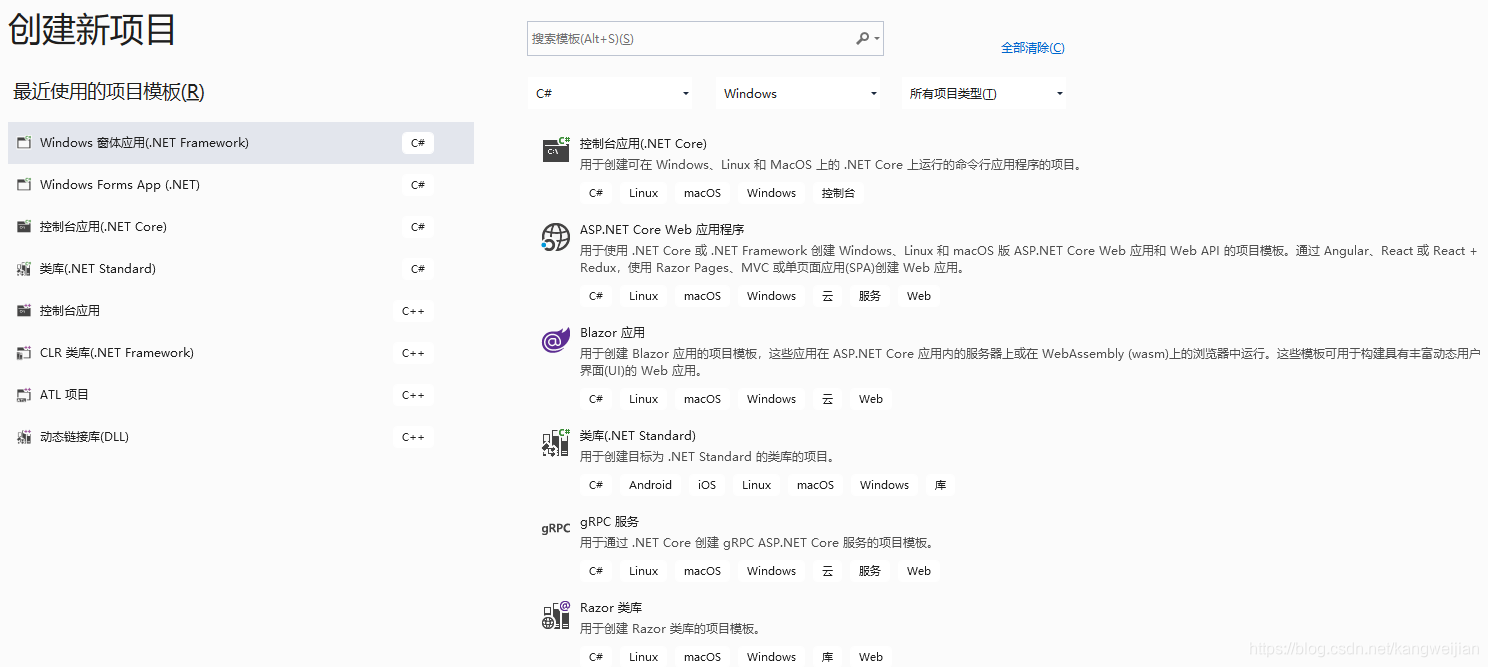Click macOS tag under gRPC 服务
Viewport: 1488px width, 667px height.
coord(703,571)
